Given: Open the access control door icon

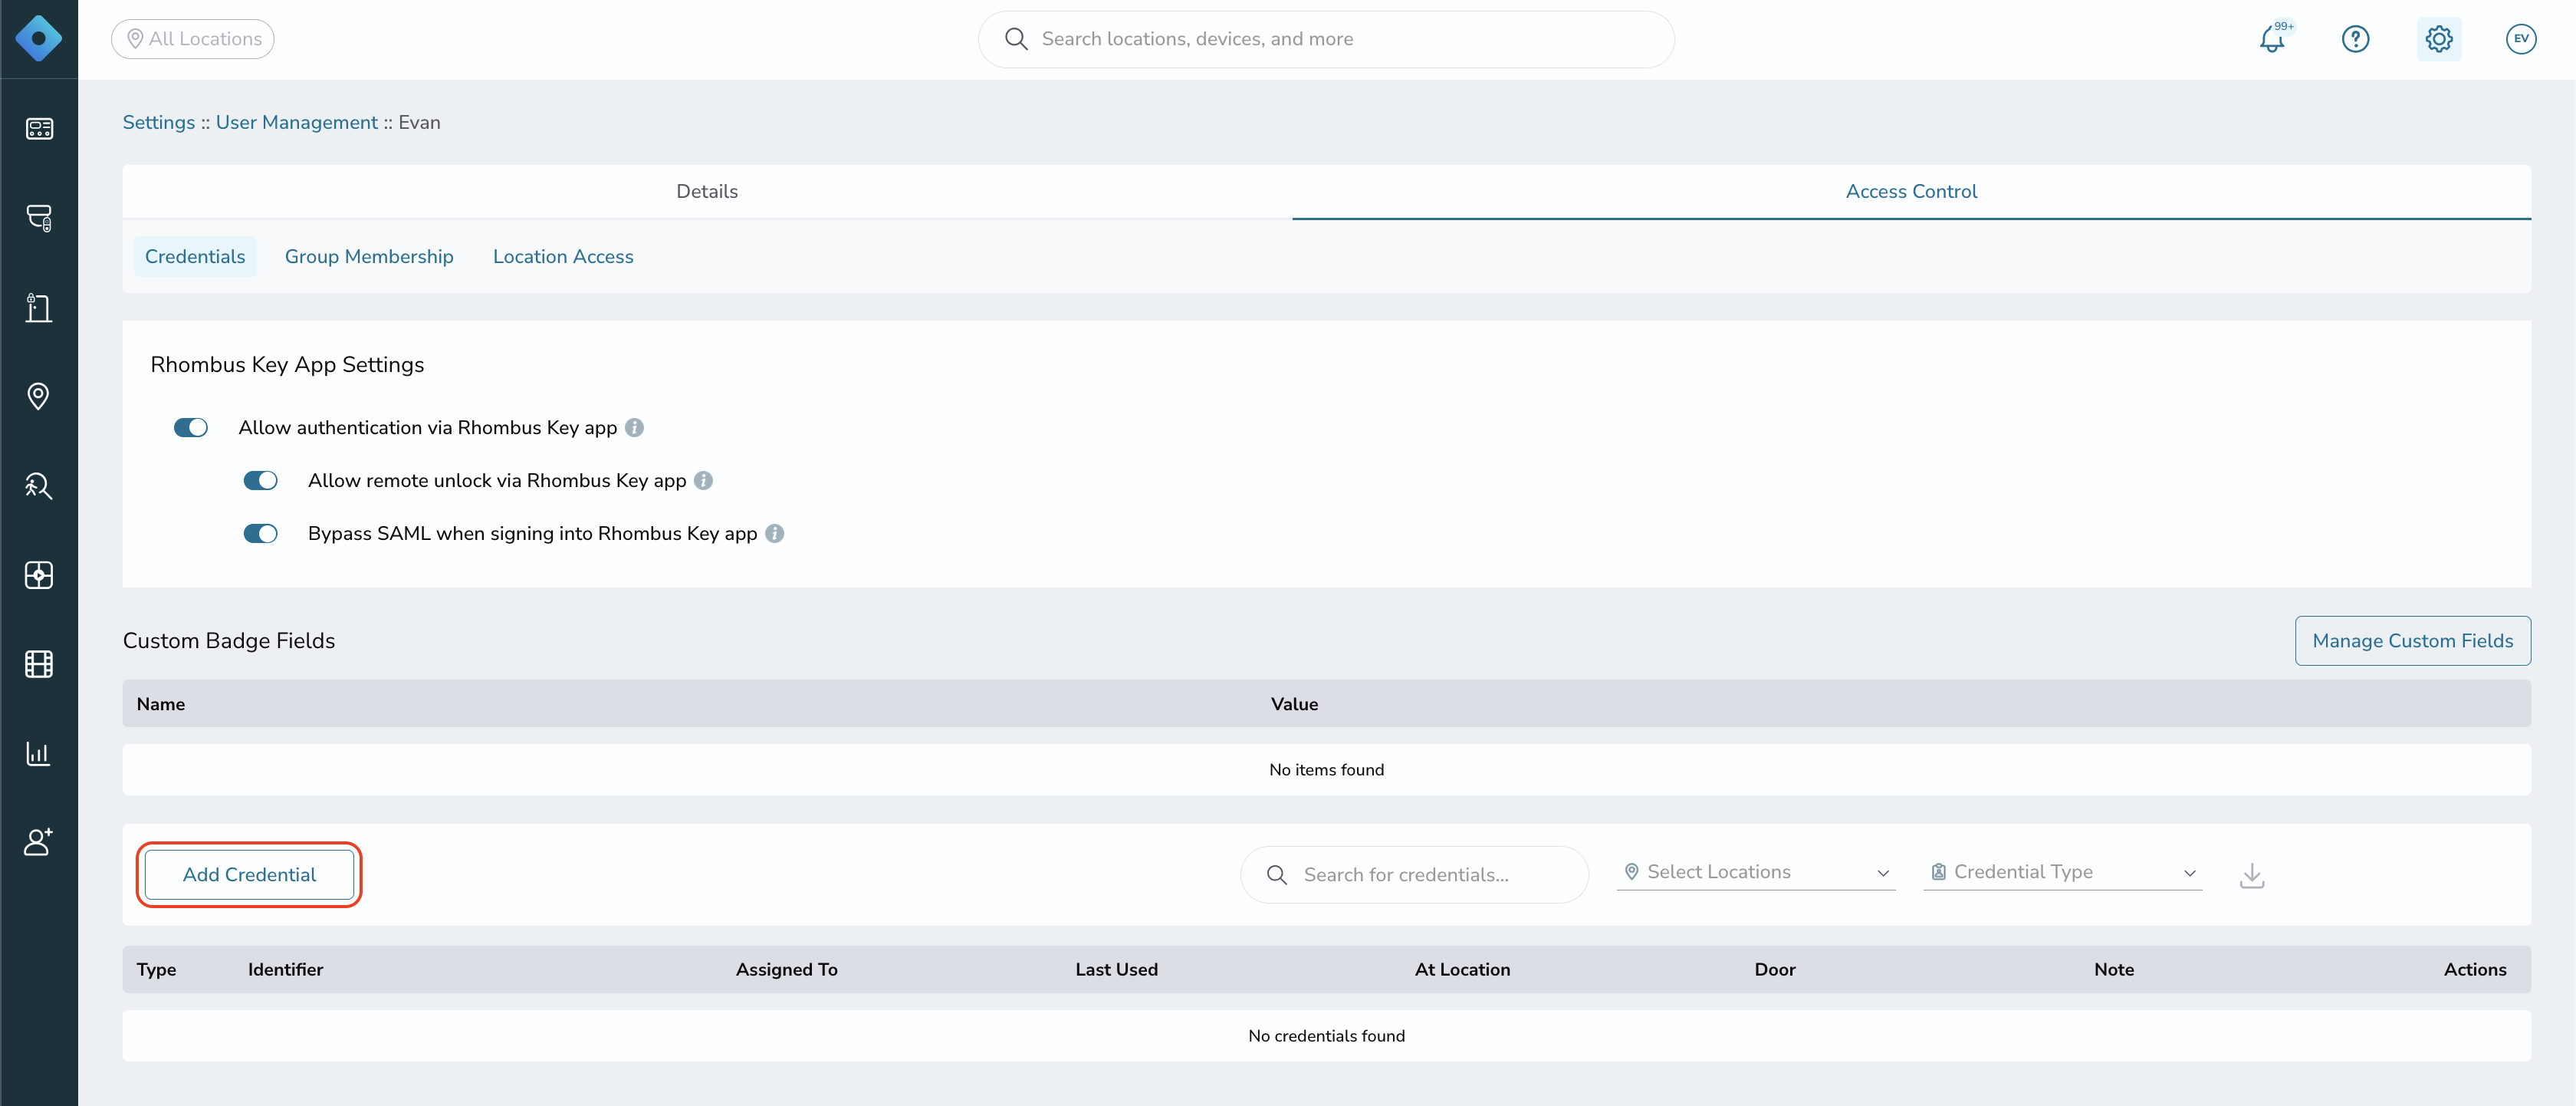Looking at the screenshot, I should [39, 307].
